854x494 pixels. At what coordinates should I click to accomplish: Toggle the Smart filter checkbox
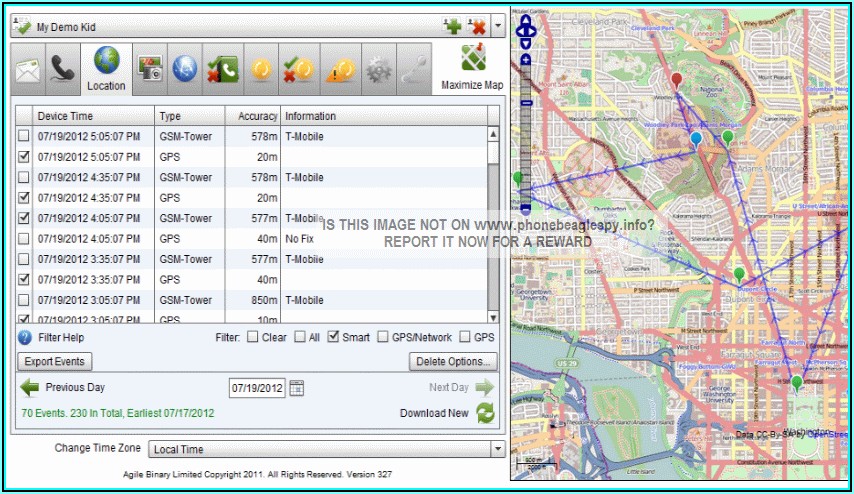point(334,338)
